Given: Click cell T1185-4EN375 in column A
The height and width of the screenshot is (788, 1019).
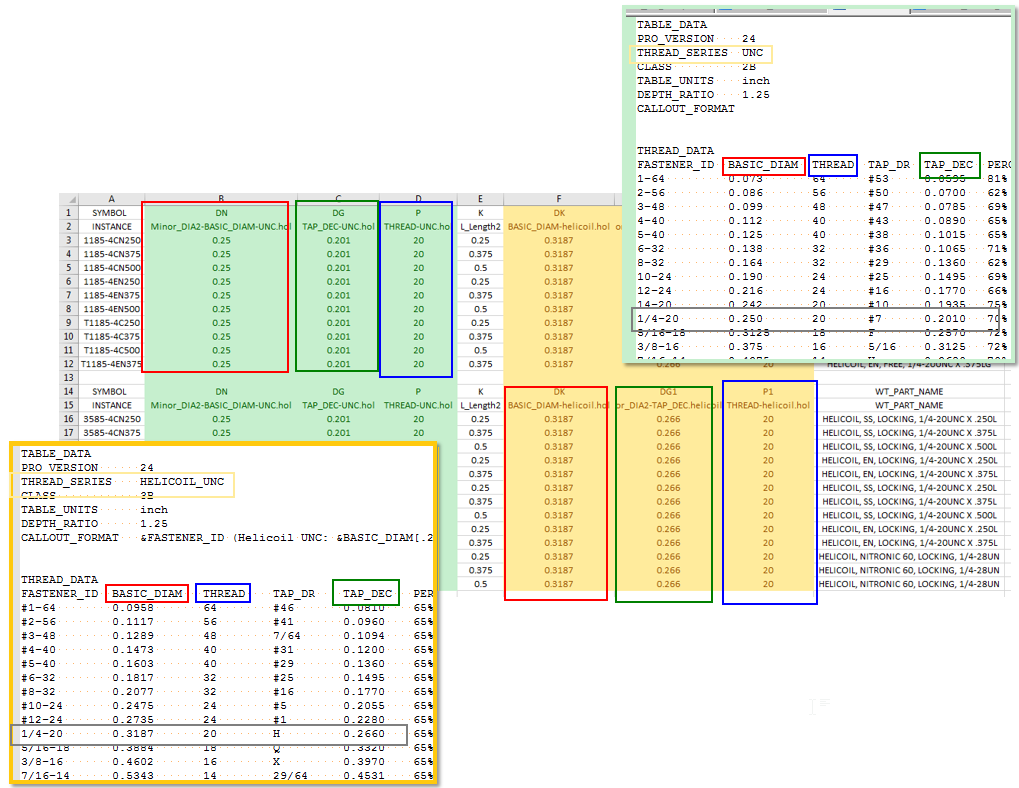Looking at the screenshot, I should click(x=111, y=364).
